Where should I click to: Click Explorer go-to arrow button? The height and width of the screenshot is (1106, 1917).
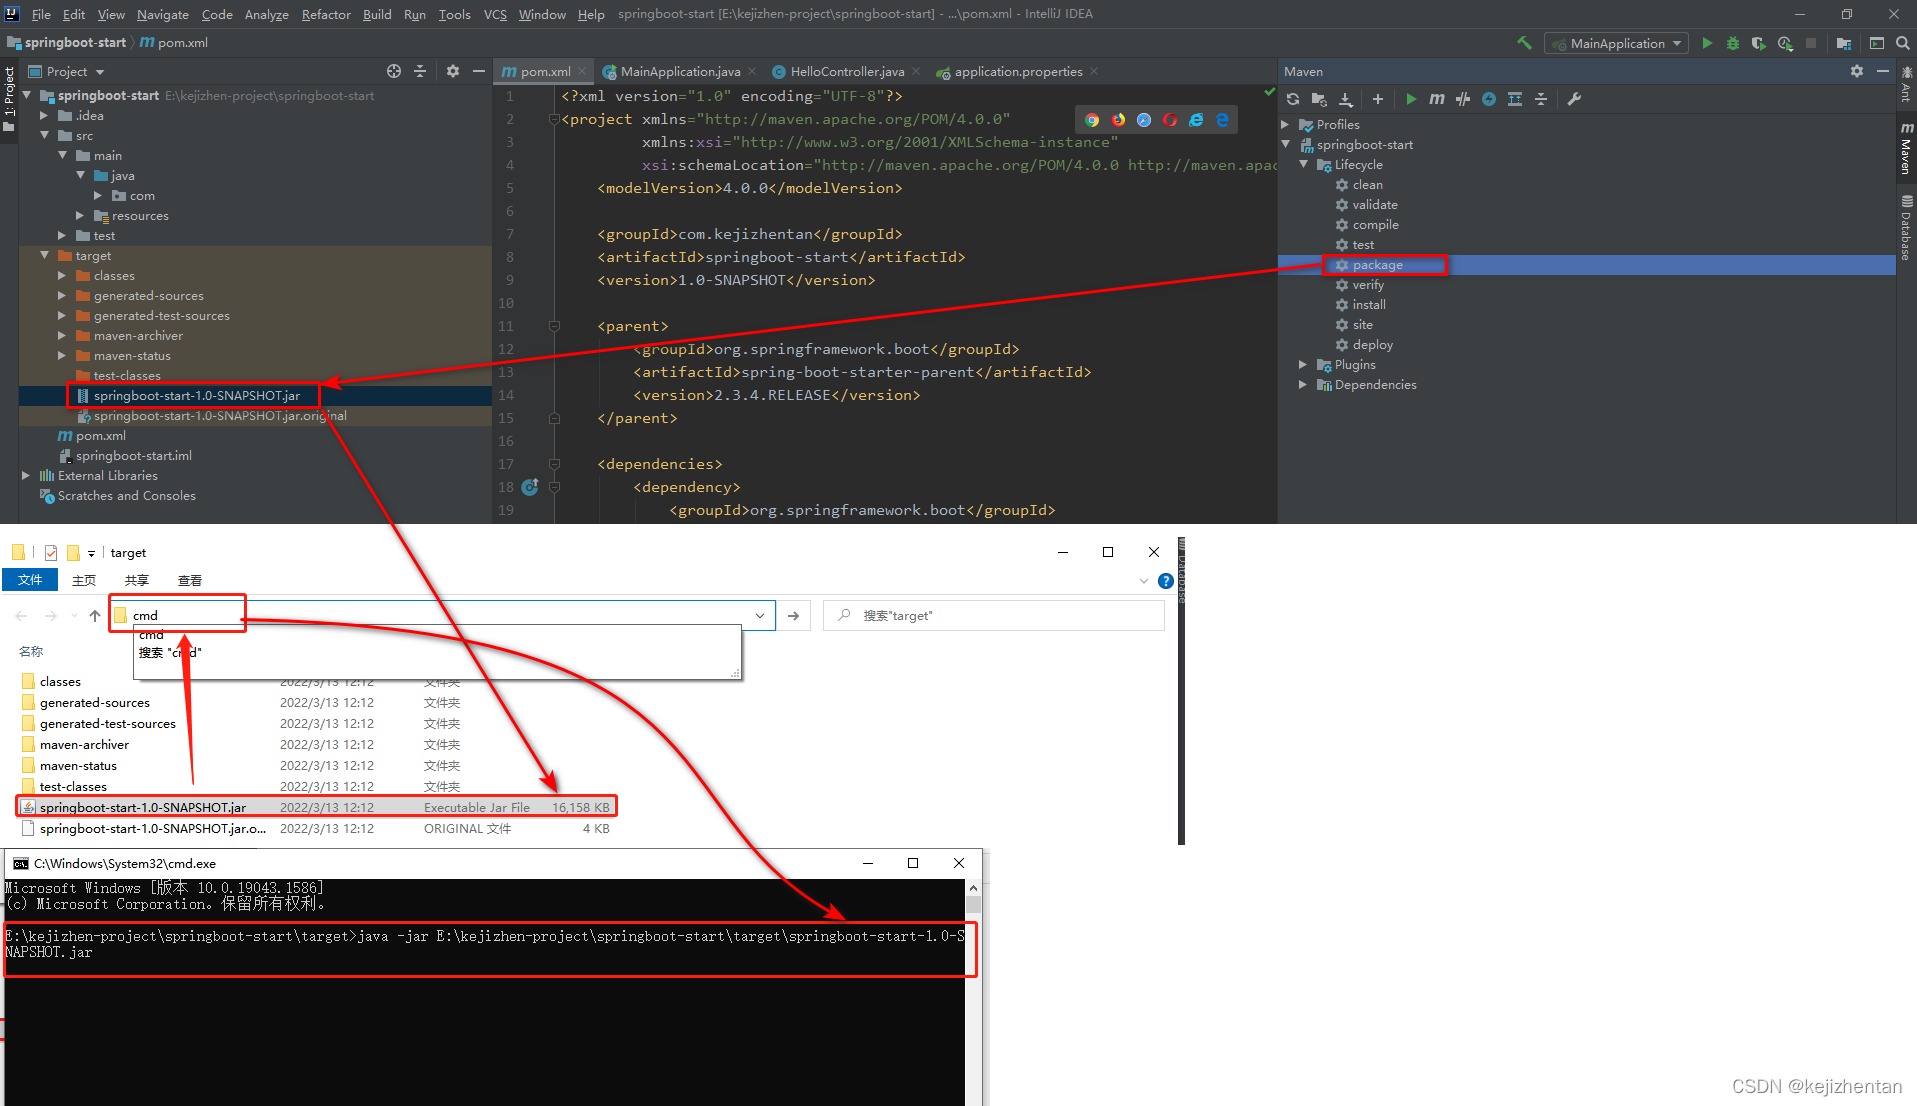click(x=794, y=615)
